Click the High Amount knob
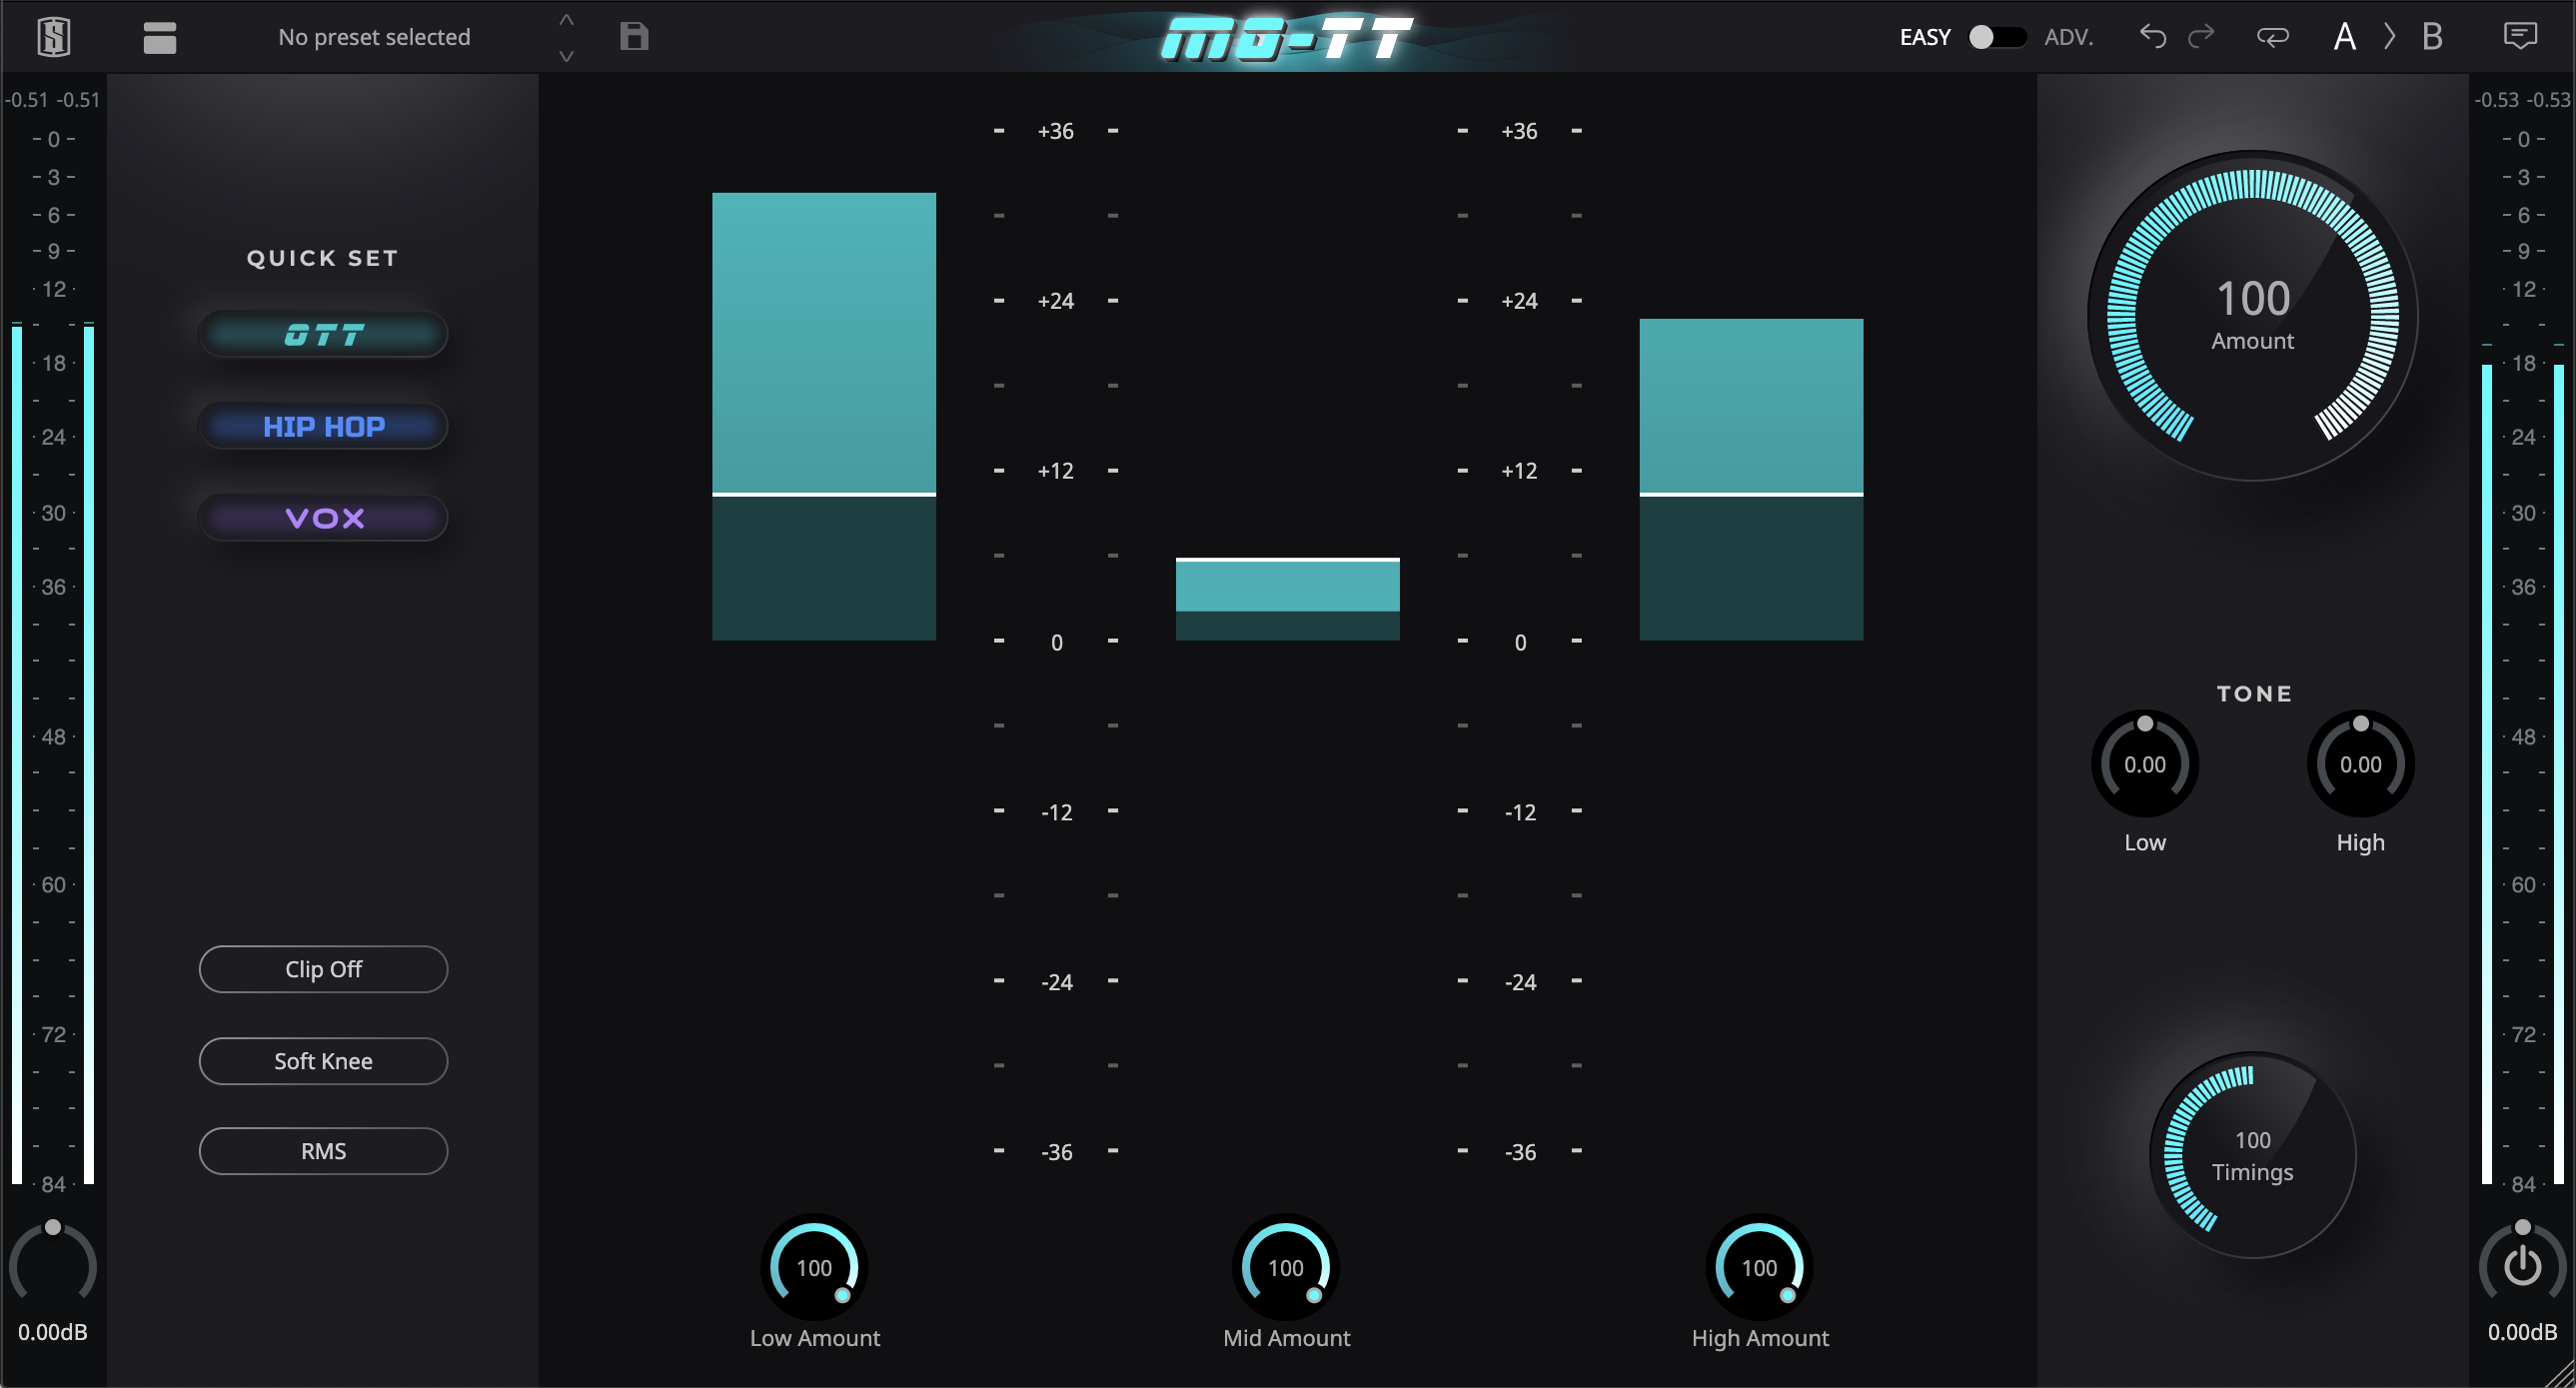This screenshot has width=2576, height=1388. (x=1759, y=1267)
